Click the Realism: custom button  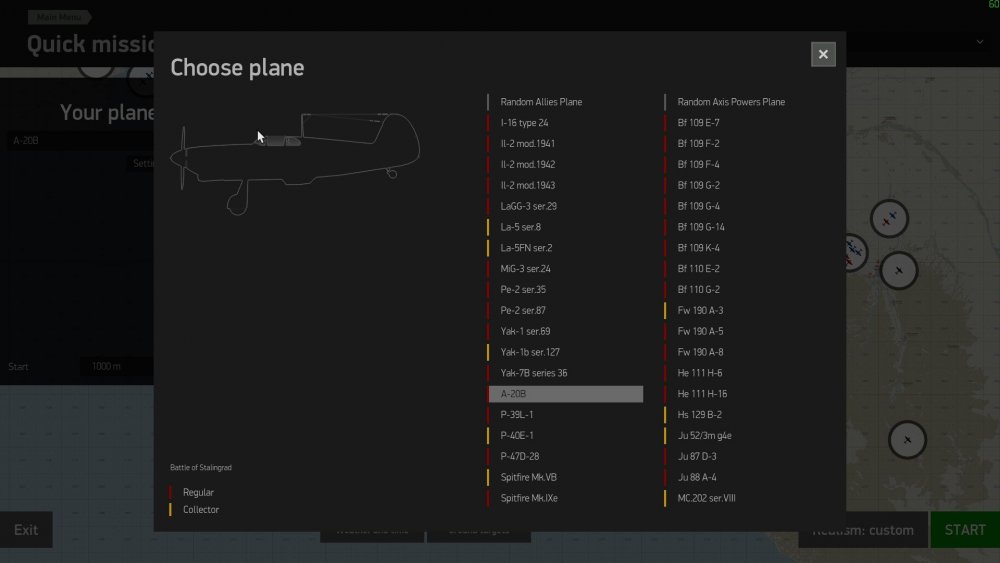(x=863, y=530)
